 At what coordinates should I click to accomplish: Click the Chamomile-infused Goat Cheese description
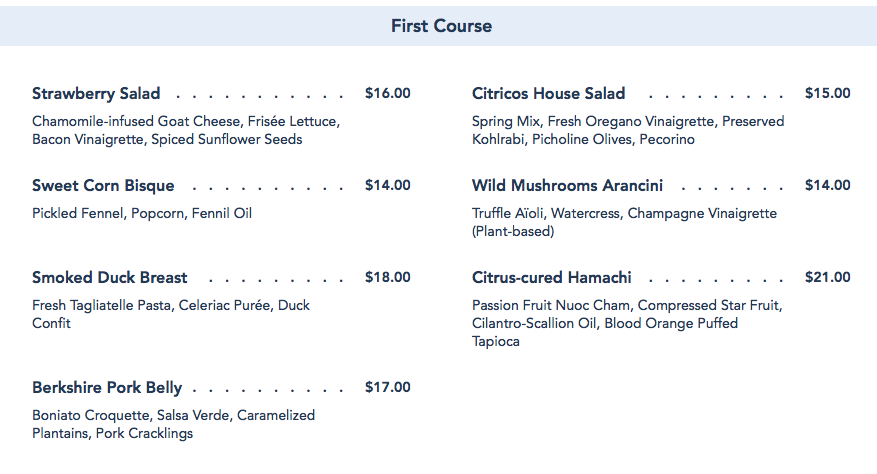coord(186,130)
